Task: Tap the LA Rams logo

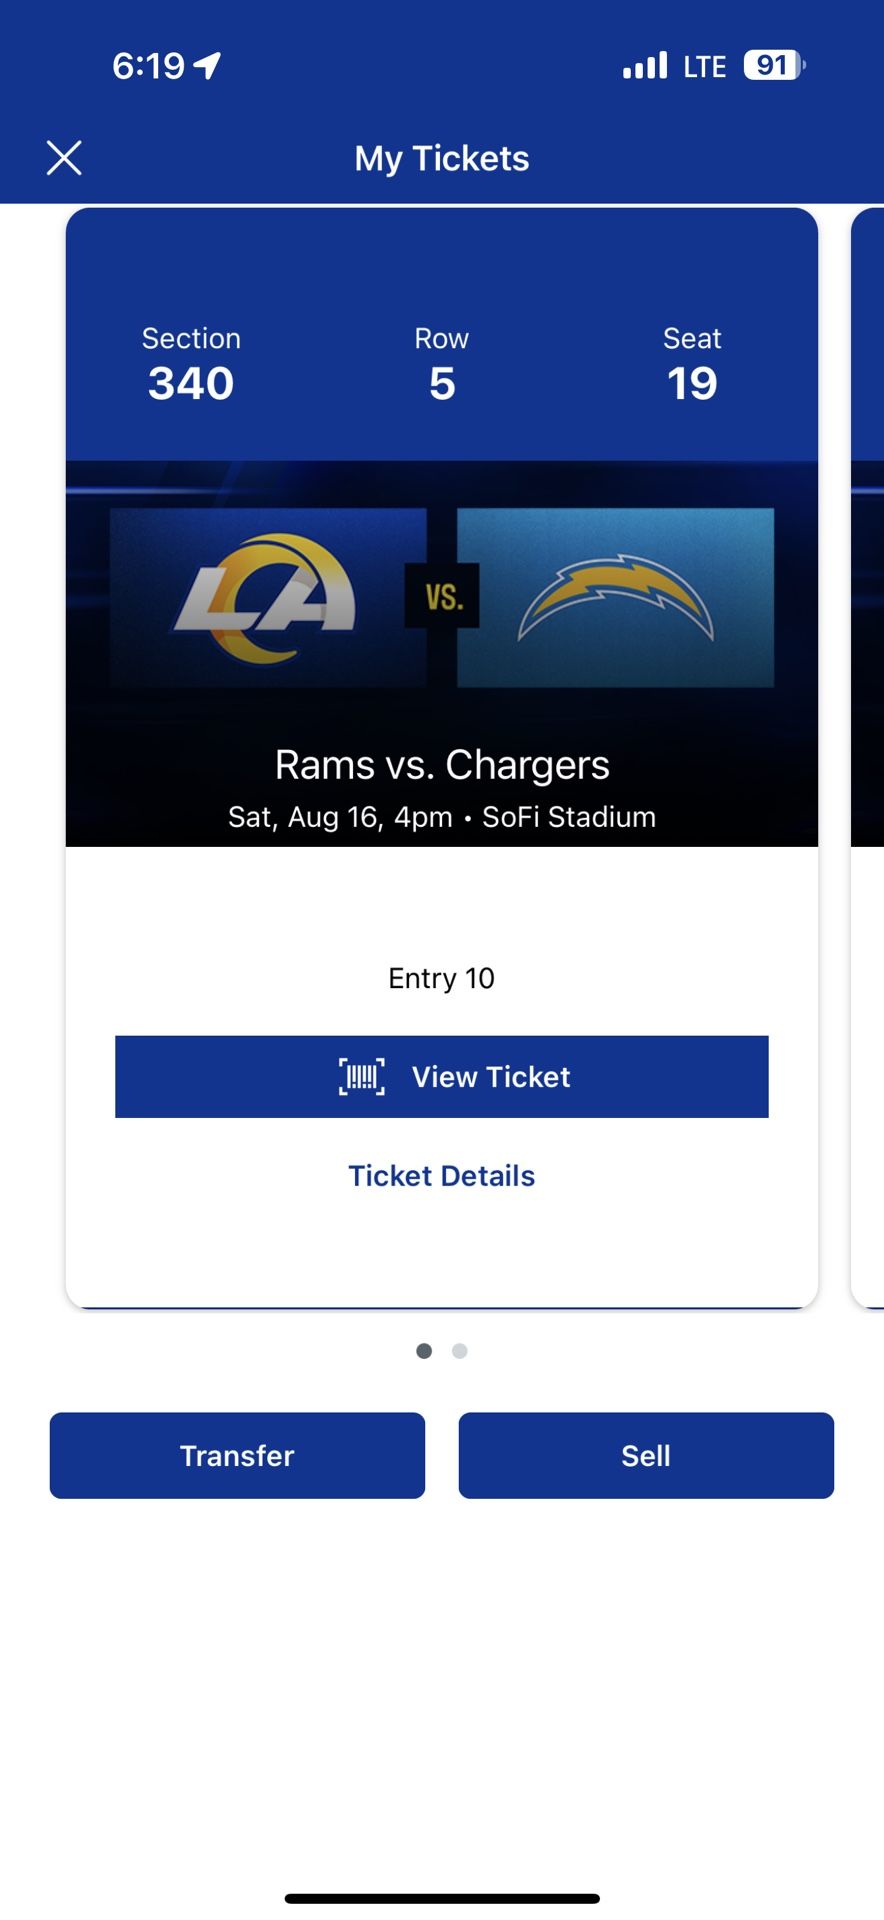Action: click(x=267, y=598)
